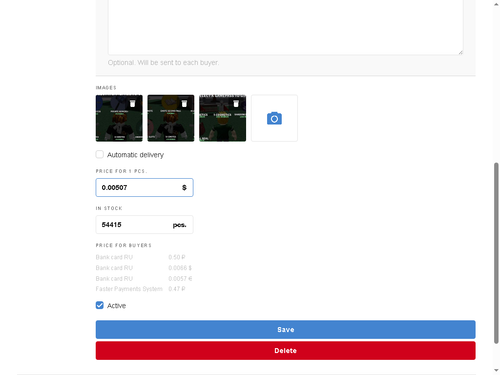Image resolution: width=500 pixels, height=375 pixels.
Task: Add a new photo via camera icon
Action: tap(274, 118)
